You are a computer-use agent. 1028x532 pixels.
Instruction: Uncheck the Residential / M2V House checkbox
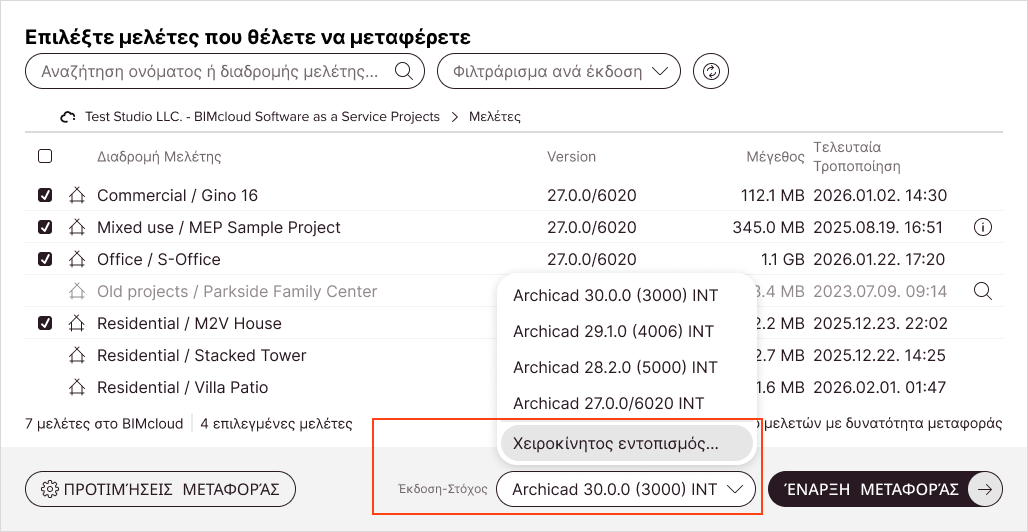coord(45,323)
